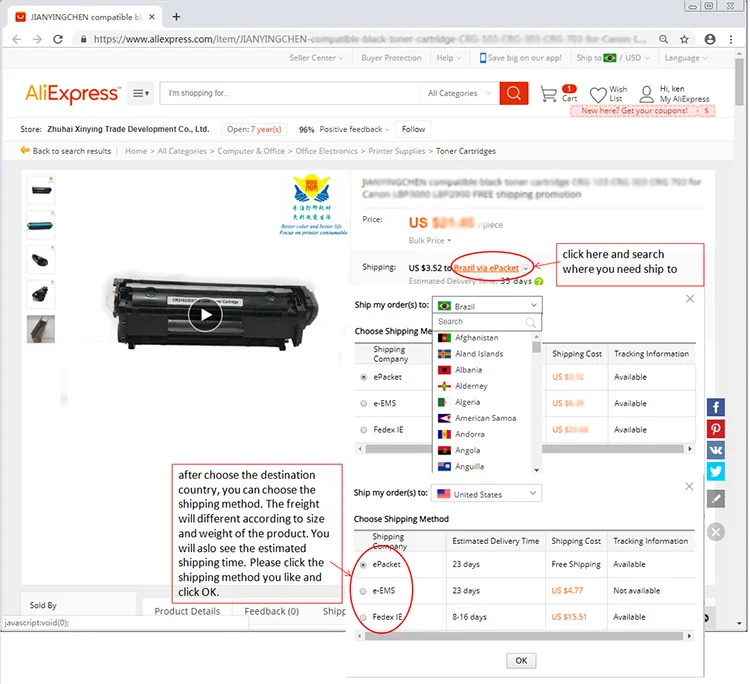Viewport: 750px width, 684px height.
Task: Follow the Zhuhai Xinying store
Action: tap(413, 129)
